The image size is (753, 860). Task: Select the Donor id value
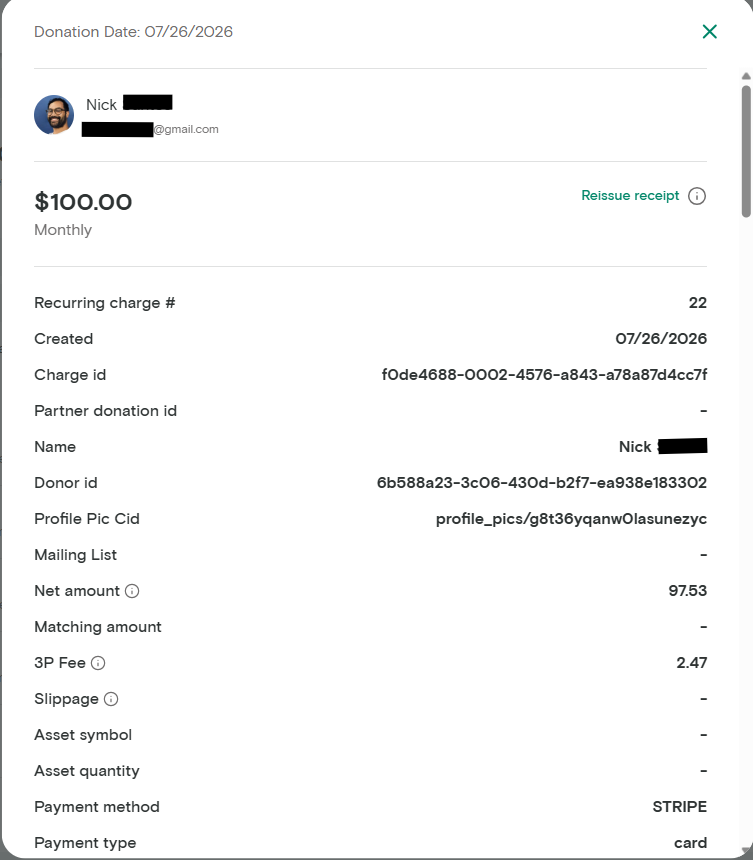tap(542, 483)
